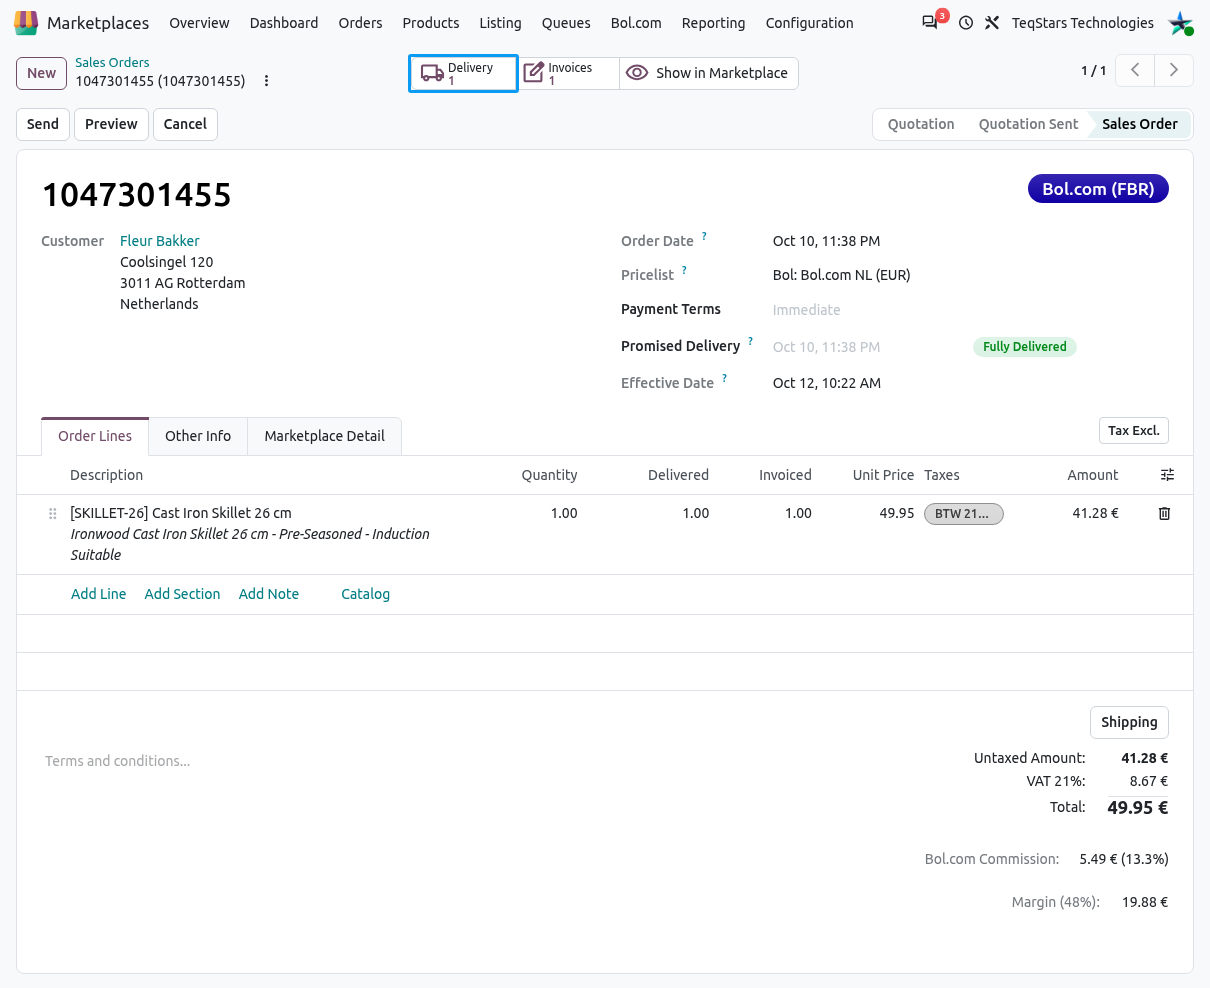This screenshot has width=1210, height=988.
Task: Click the Fully Delivered status badge
Action: [1025, 347]
